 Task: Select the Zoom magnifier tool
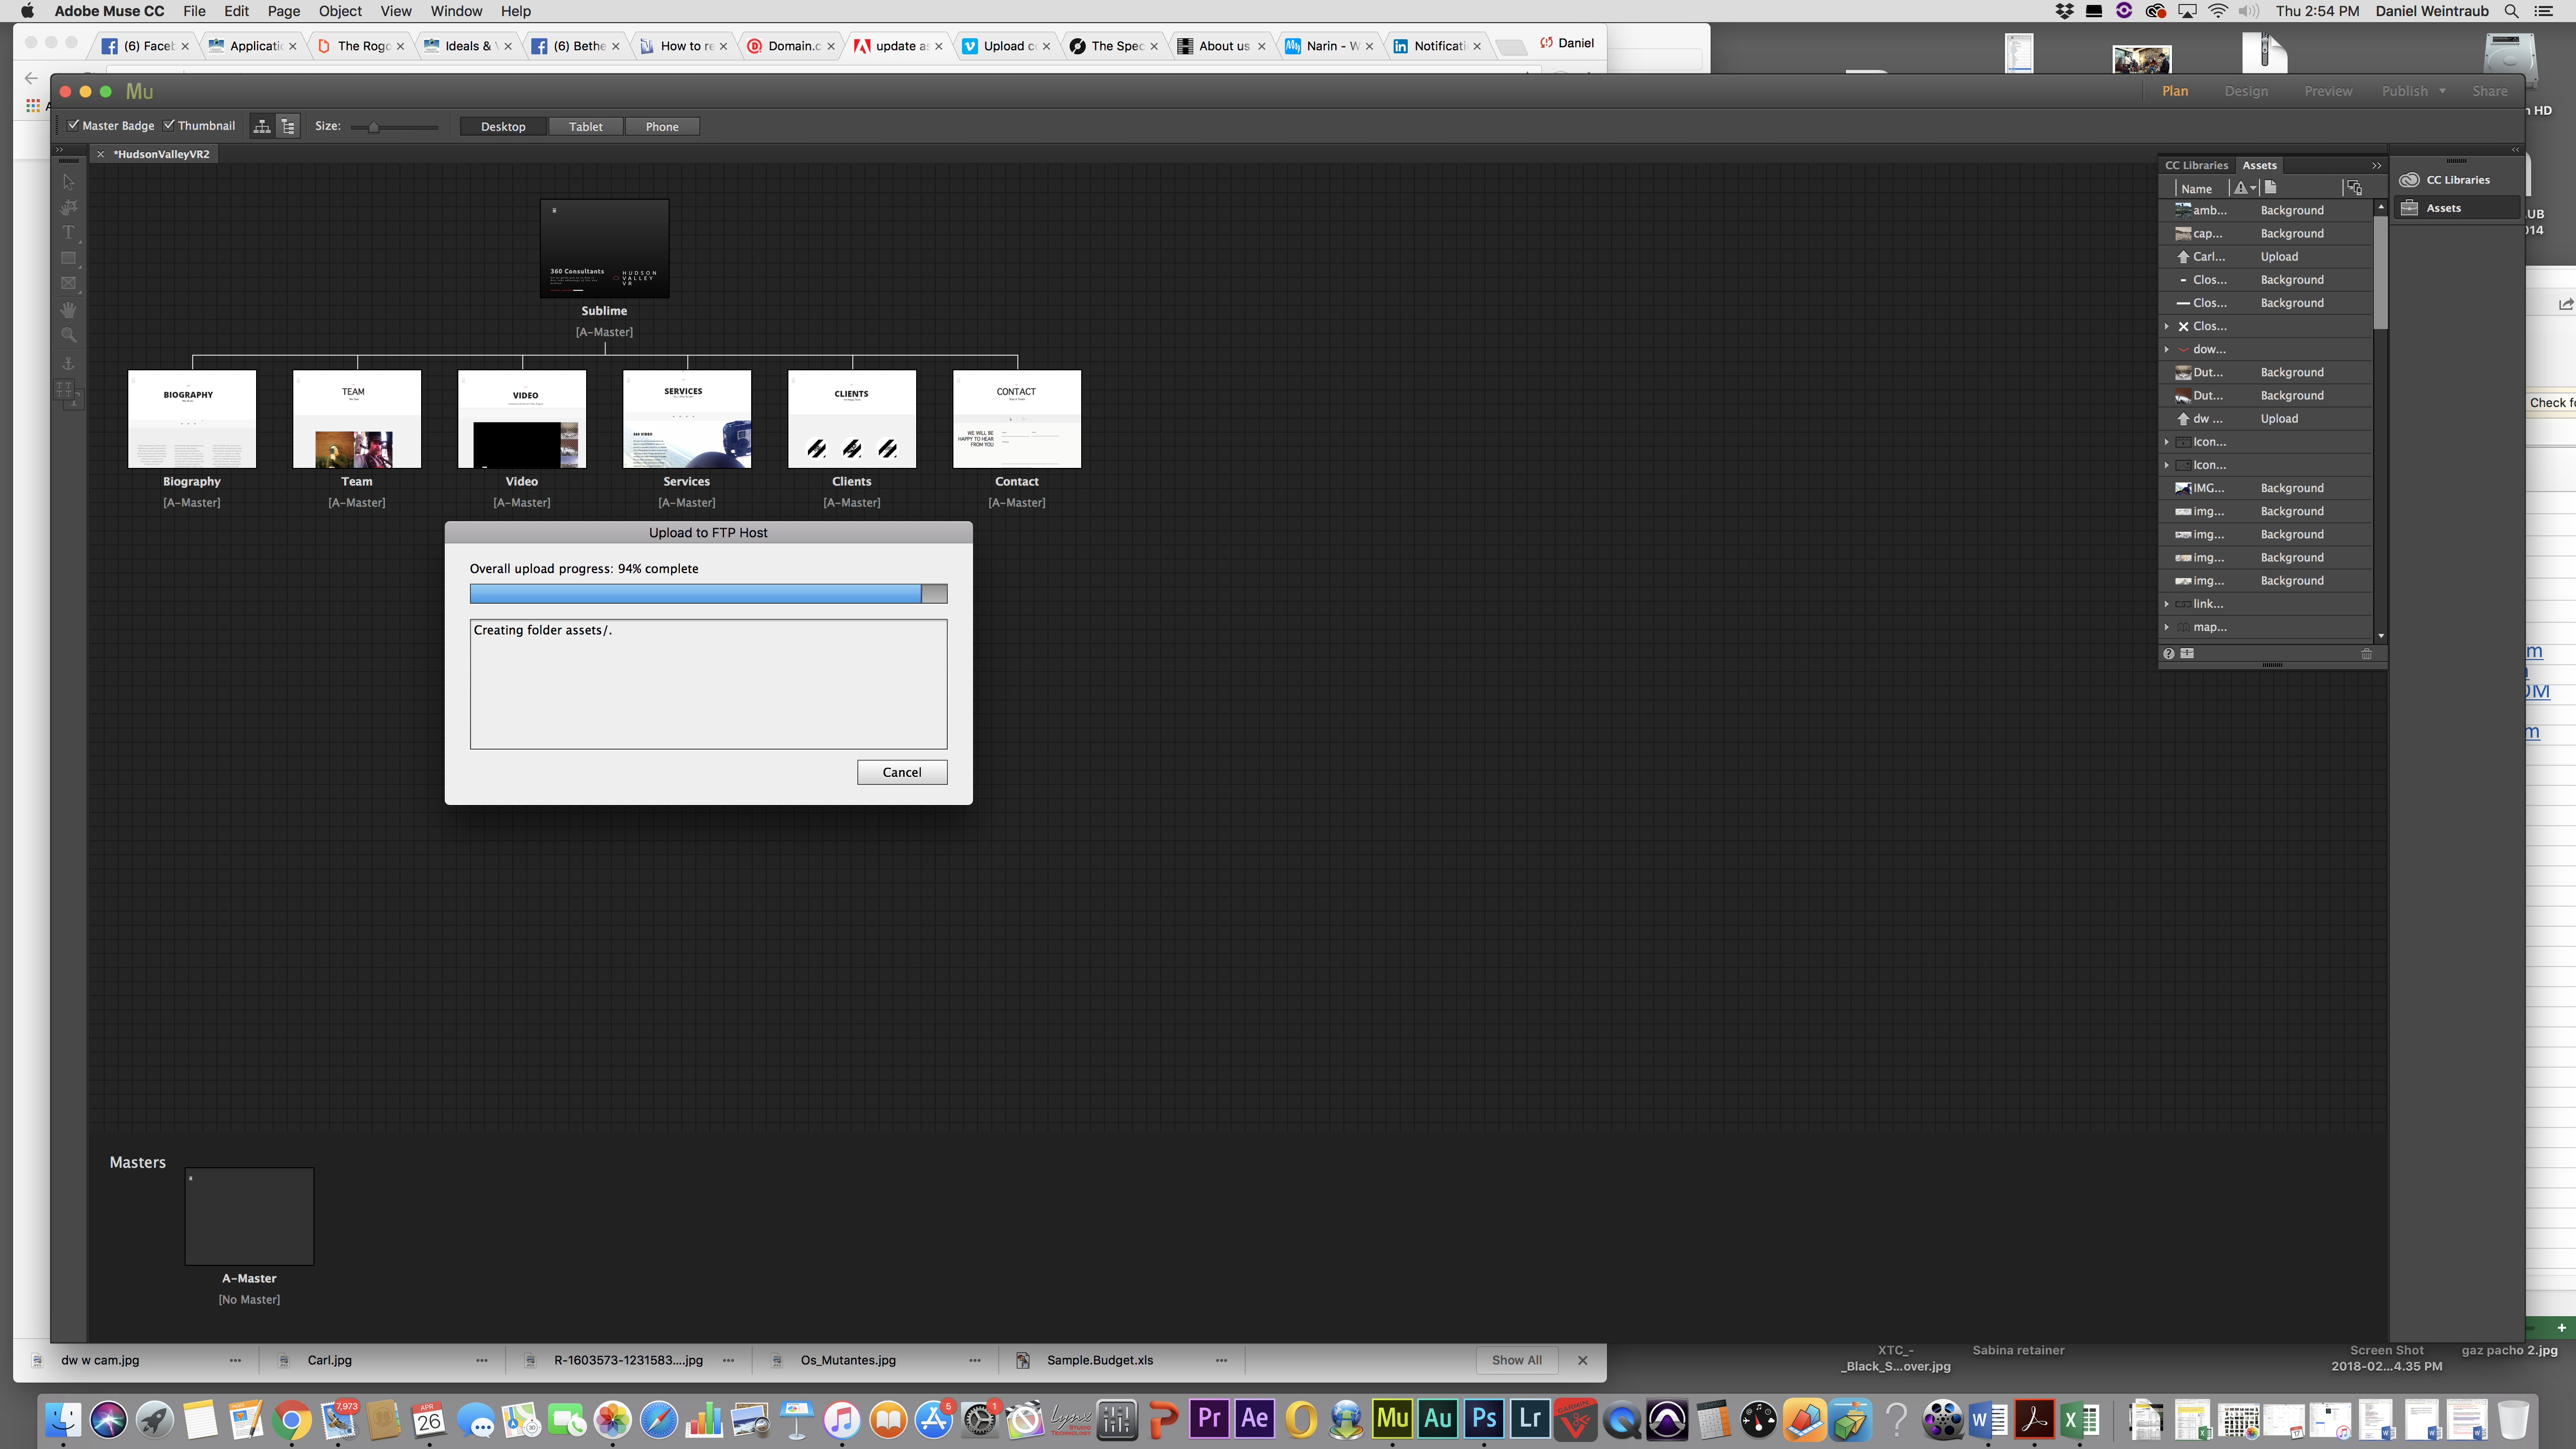coord(68,335)
